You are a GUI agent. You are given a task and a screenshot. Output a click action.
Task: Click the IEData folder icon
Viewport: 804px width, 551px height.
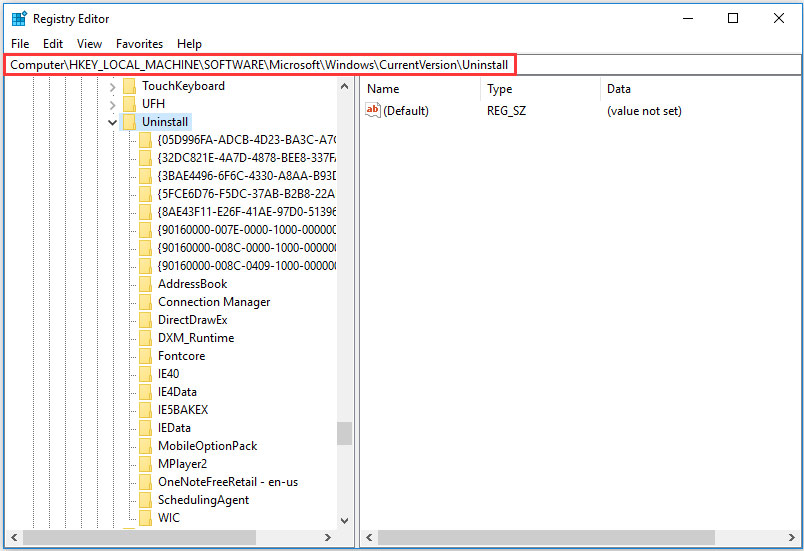[x=146, y=427]
